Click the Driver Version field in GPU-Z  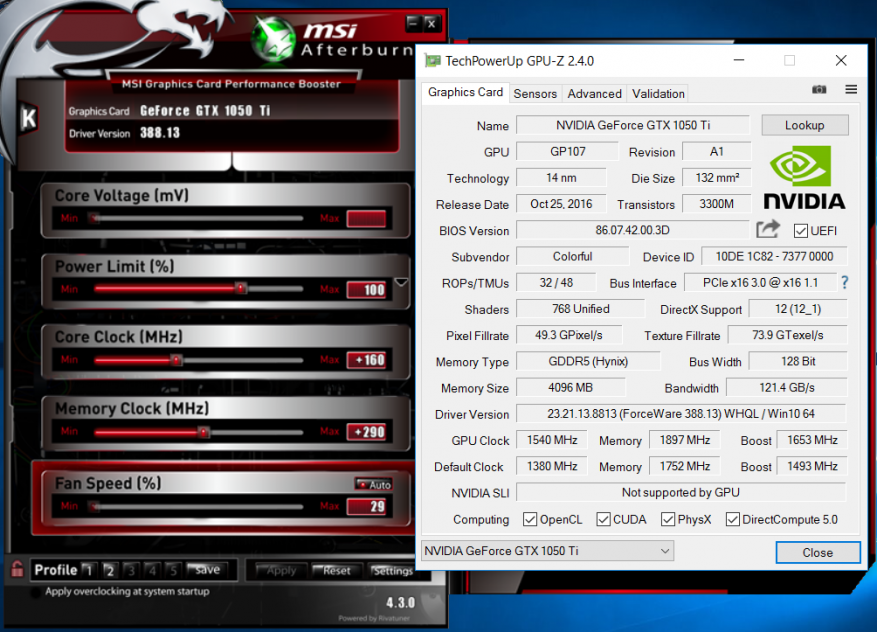tap(681, 414)
